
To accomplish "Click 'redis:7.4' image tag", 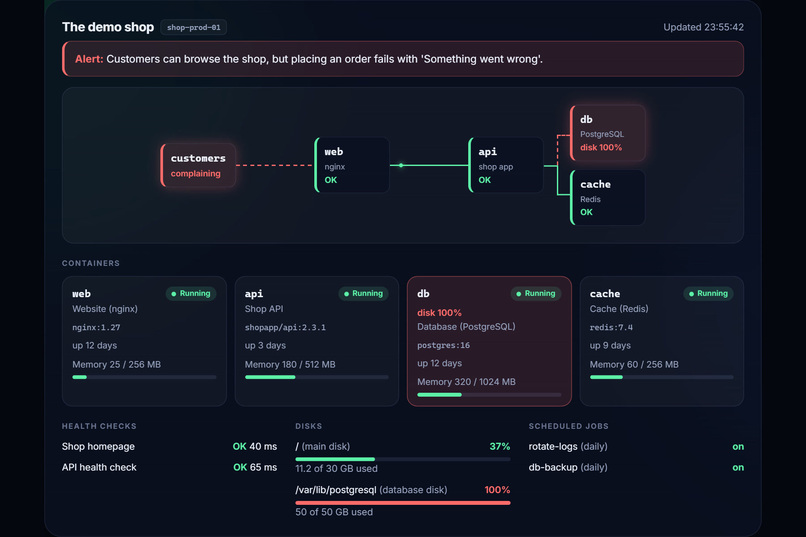I will point(611,327).
